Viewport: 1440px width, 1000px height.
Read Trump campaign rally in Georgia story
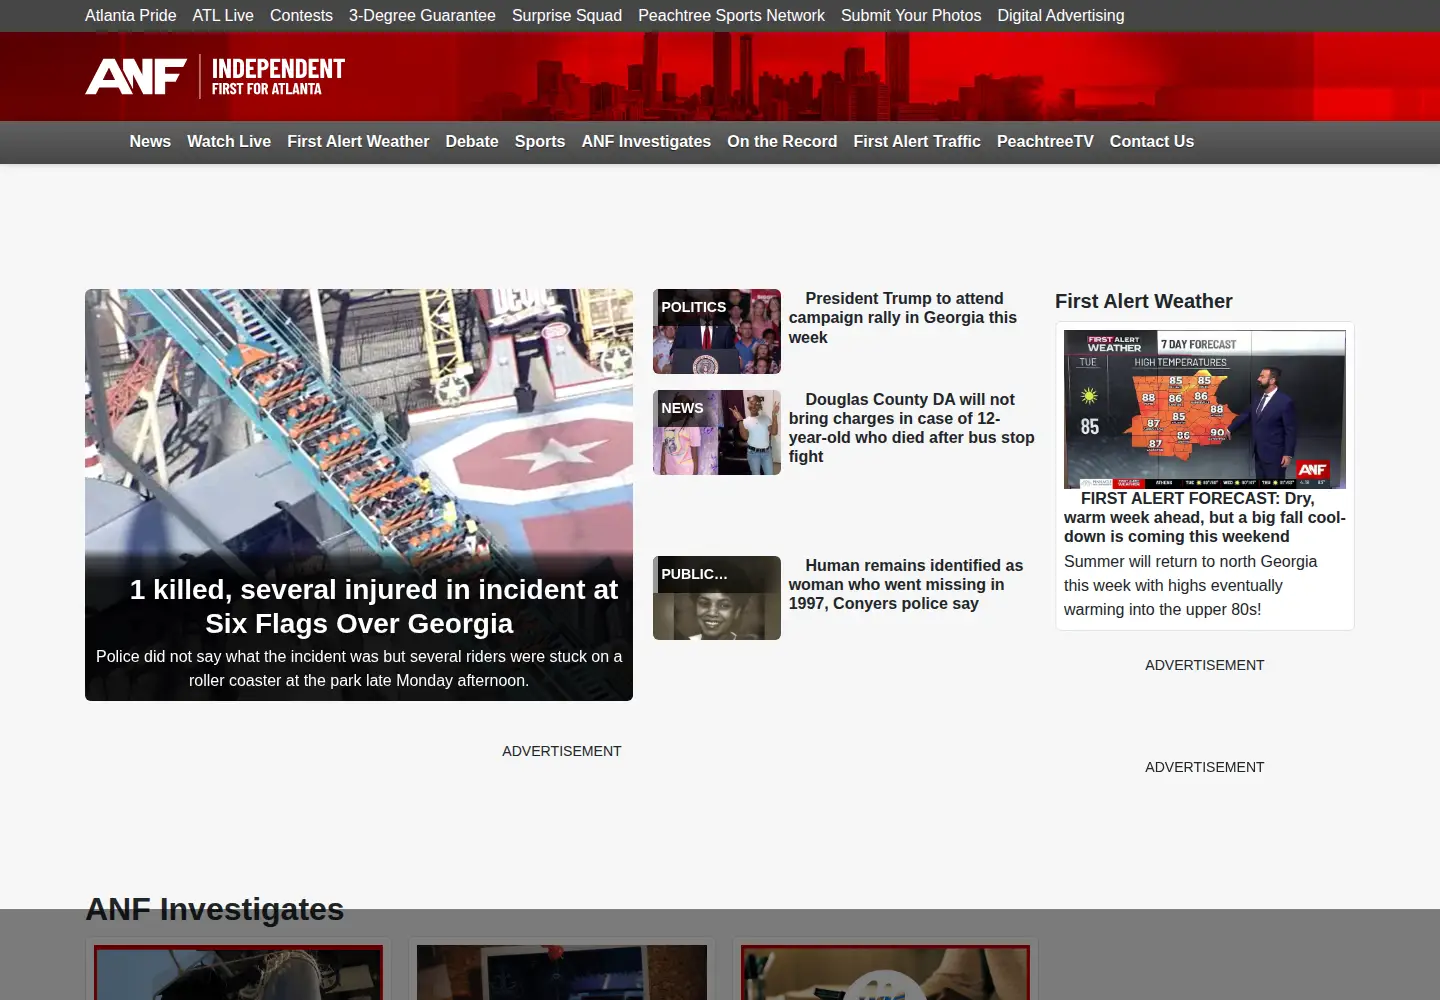[x=903, y=318]
